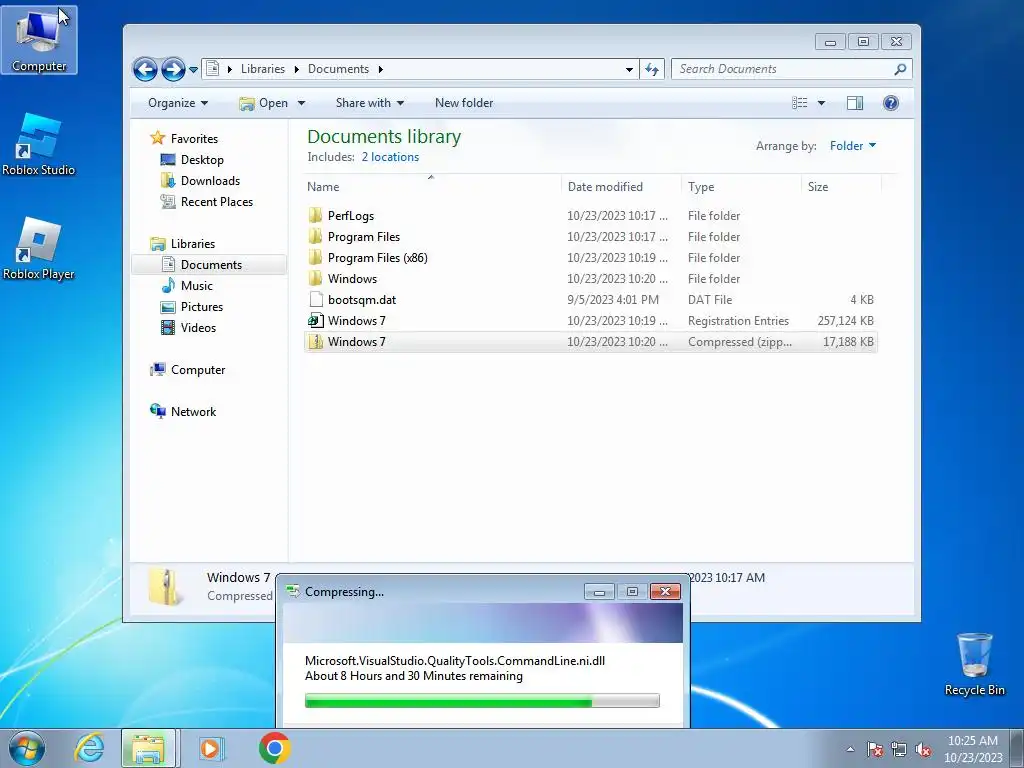Select the PerfLogs folder
Image resolution: width=1024 pixels, height=768 pixels.
click(x=590, y=216)
